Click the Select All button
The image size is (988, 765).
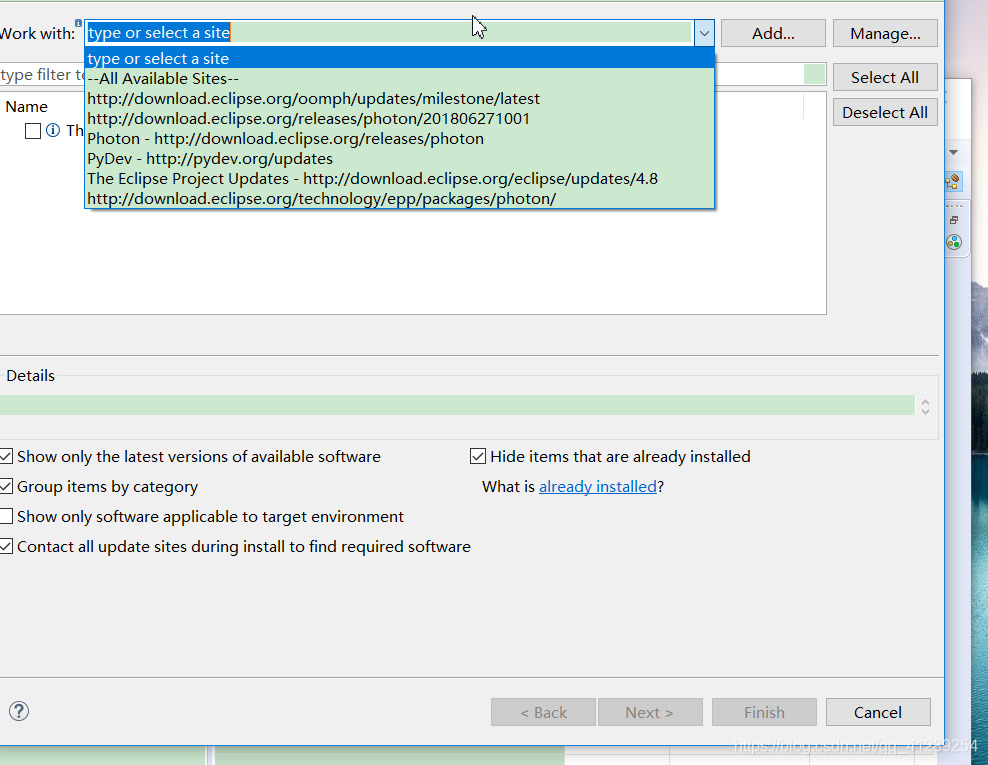(x=885, y=78)
